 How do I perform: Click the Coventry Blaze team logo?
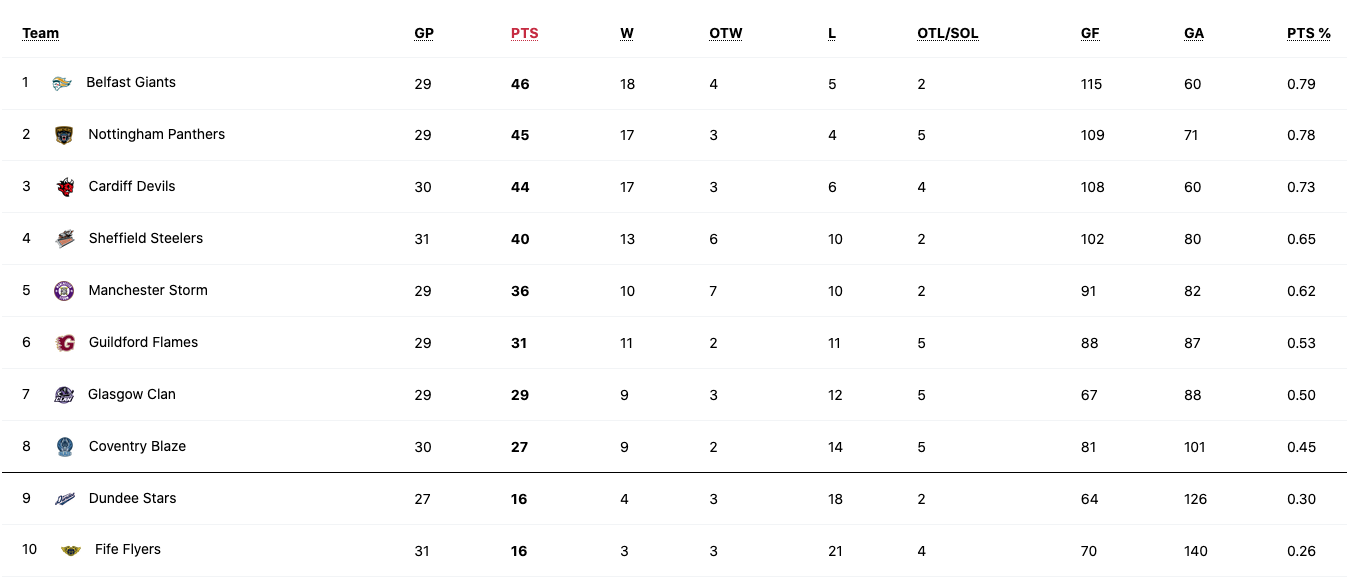click(64, 447)
